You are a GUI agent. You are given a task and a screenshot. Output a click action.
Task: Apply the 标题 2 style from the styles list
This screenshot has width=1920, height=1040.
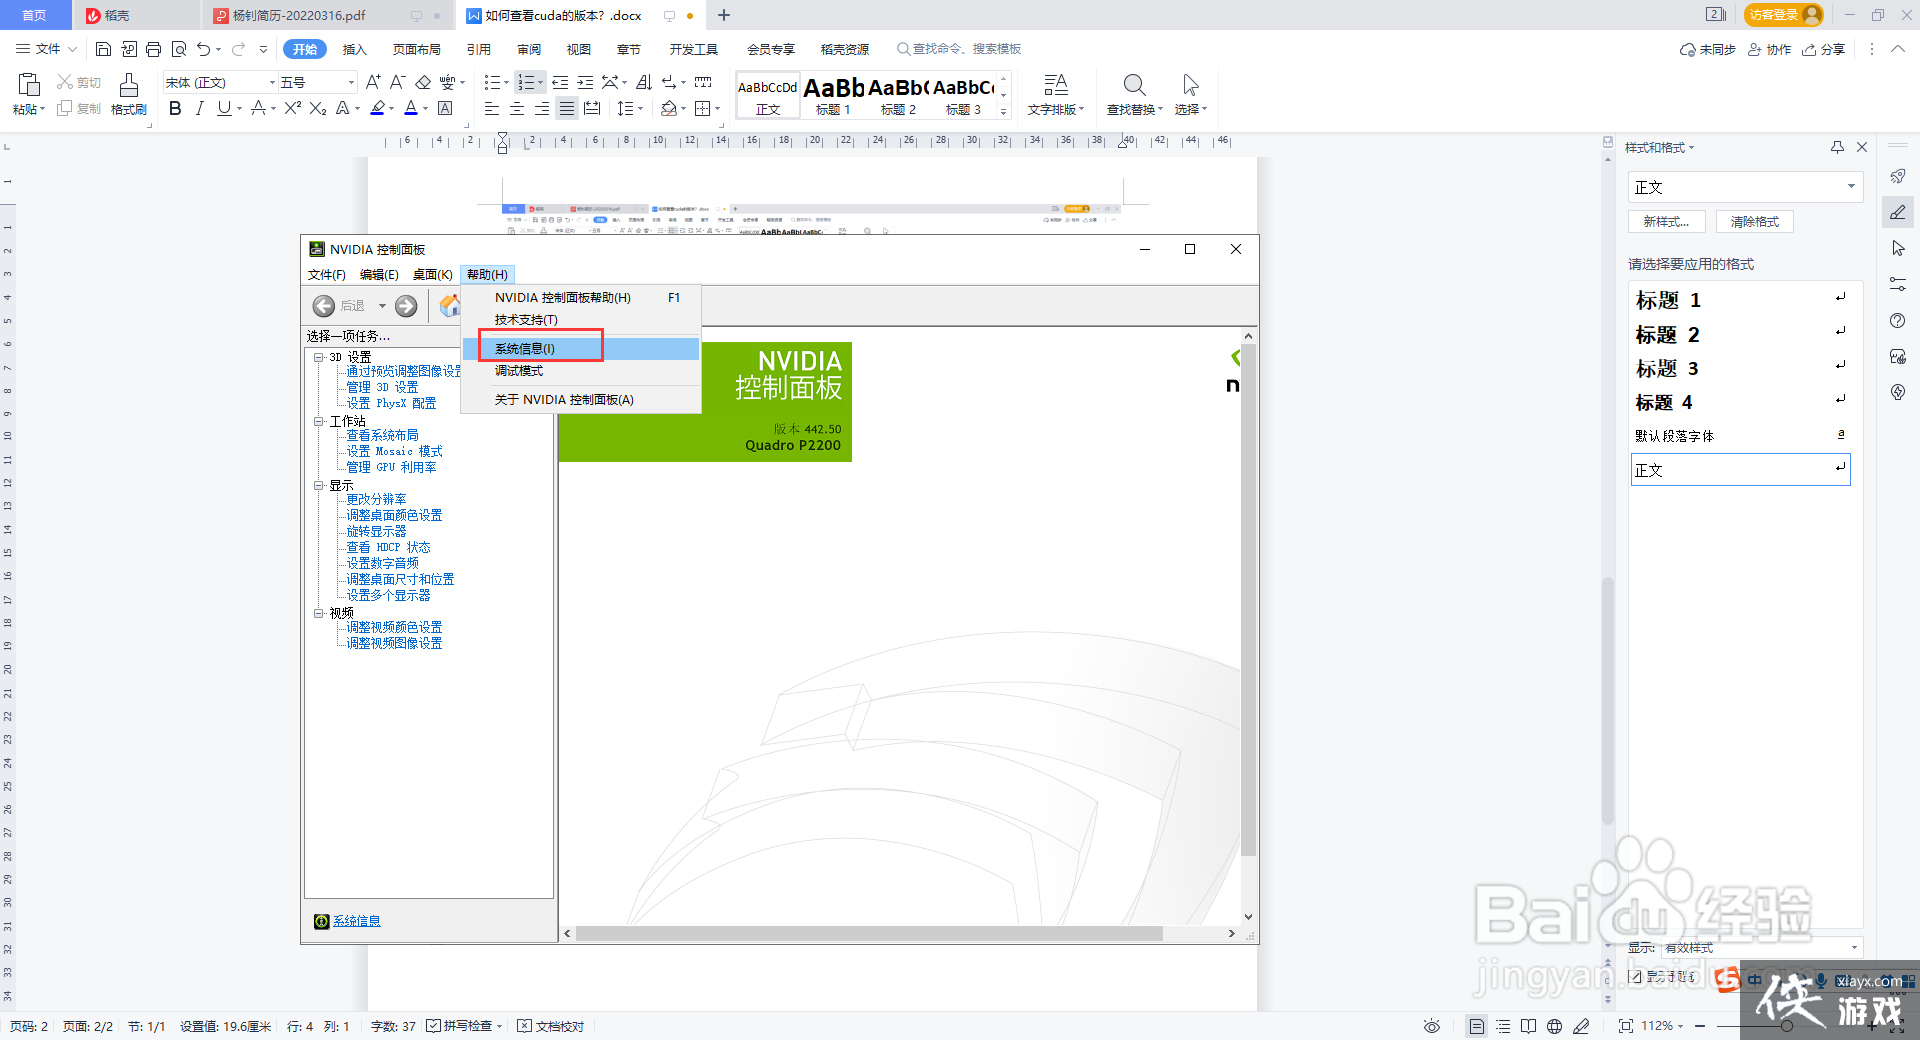tap(1741, 334)
